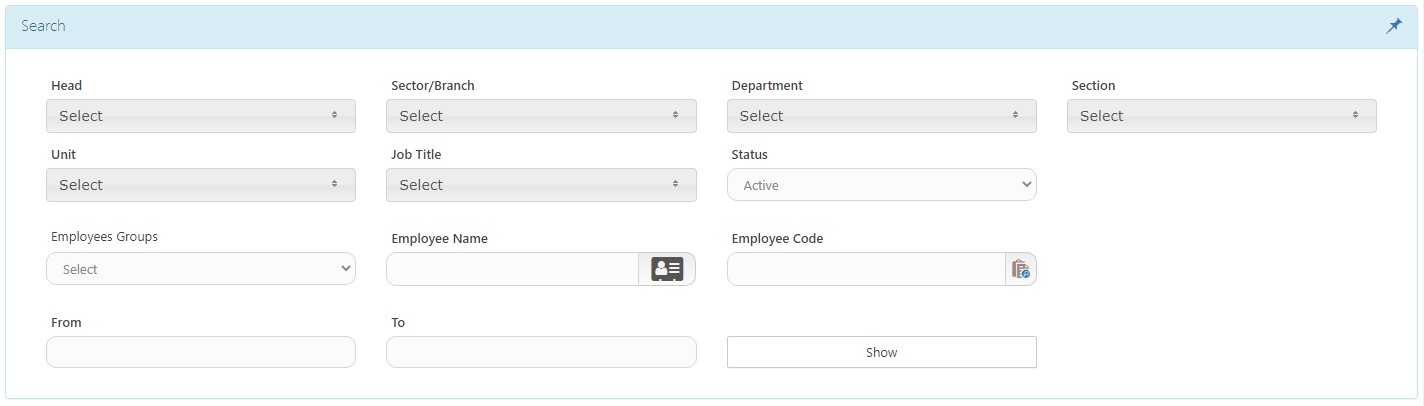The height and width of the screenshot is (406, 1424).
Task: Change the Status dropdown from Active
Action: [x=882, y=185]
